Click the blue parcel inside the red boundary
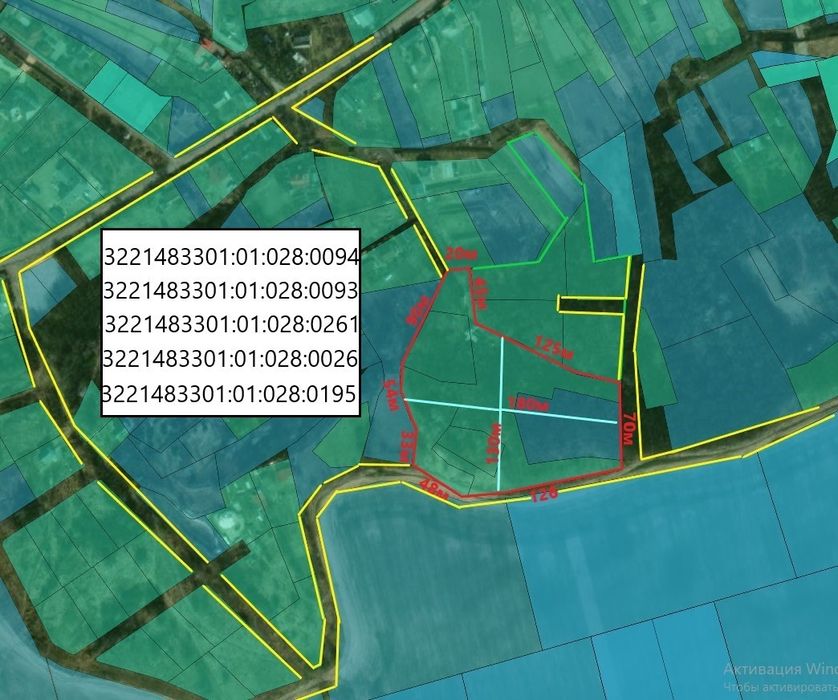838x700 pixels. (x=567, y=427)
